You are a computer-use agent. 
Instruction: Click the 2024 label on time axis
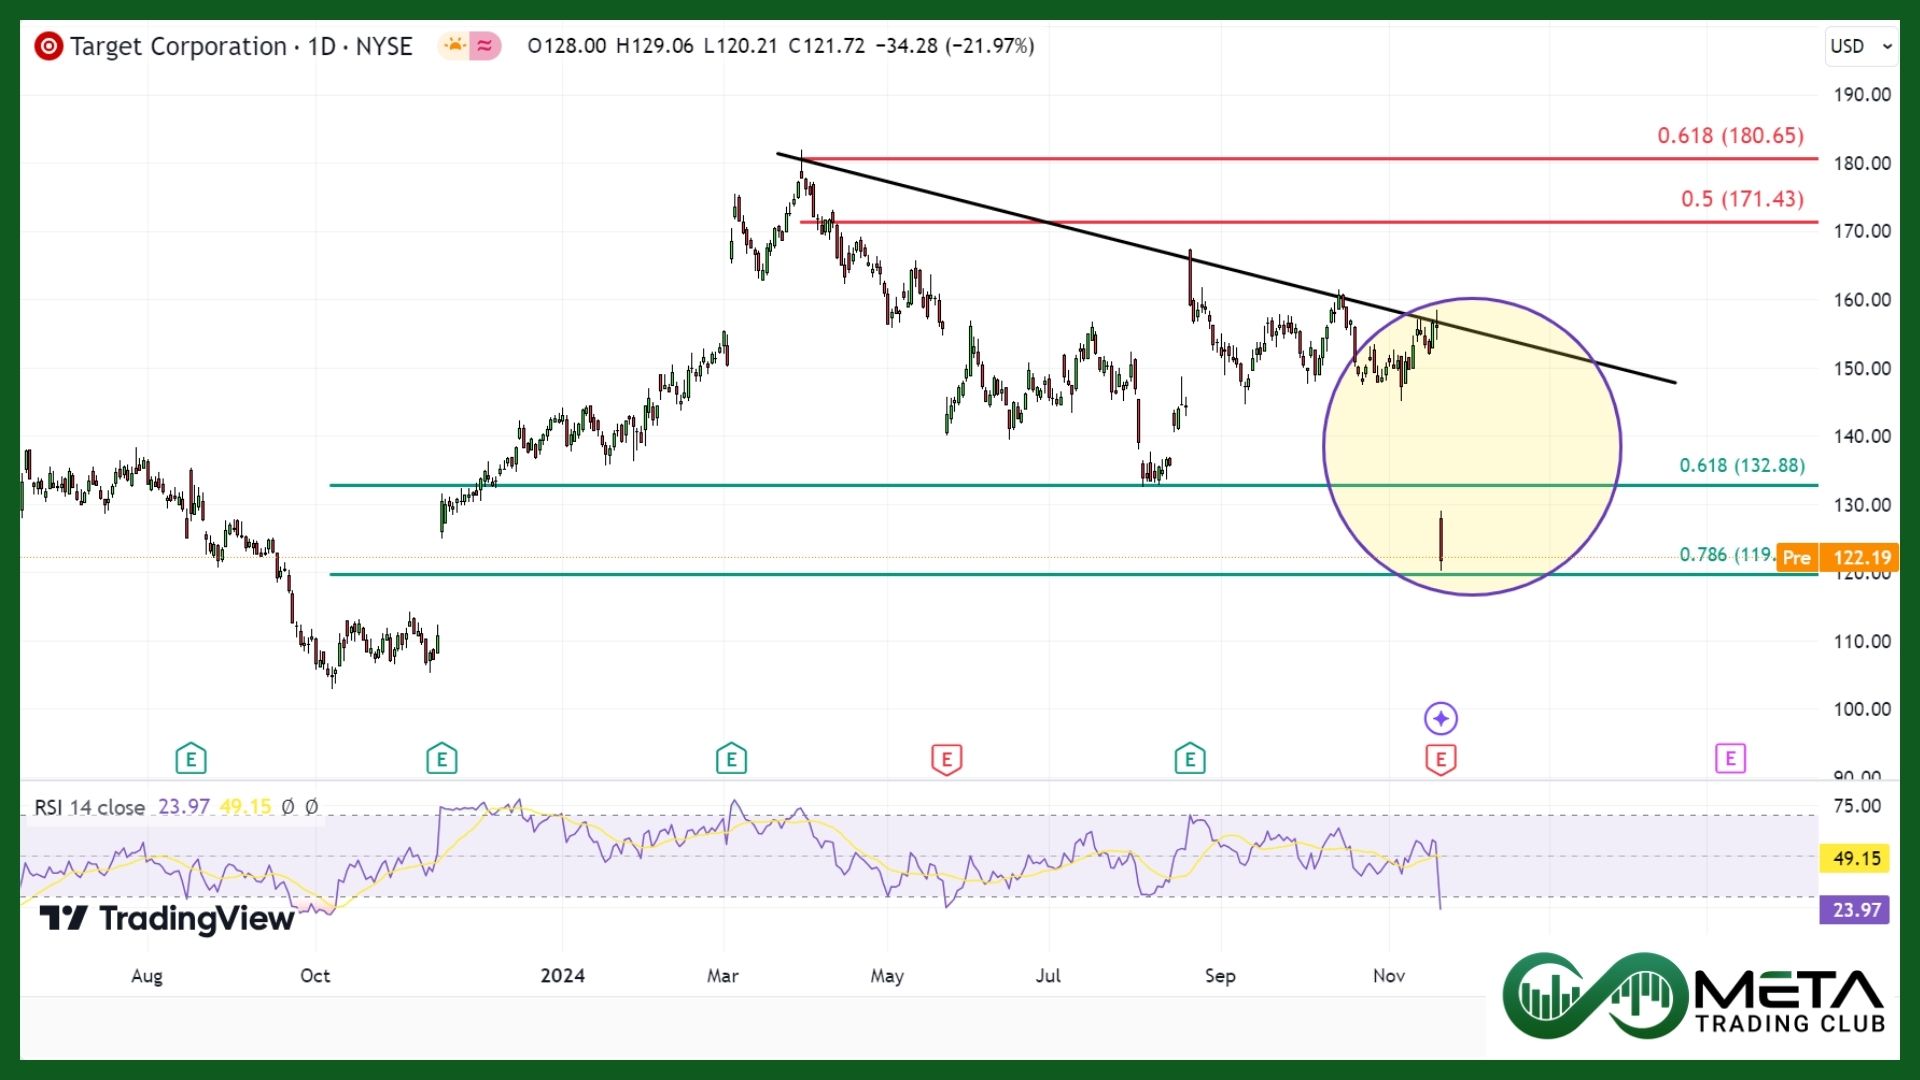tap(562, 976)
